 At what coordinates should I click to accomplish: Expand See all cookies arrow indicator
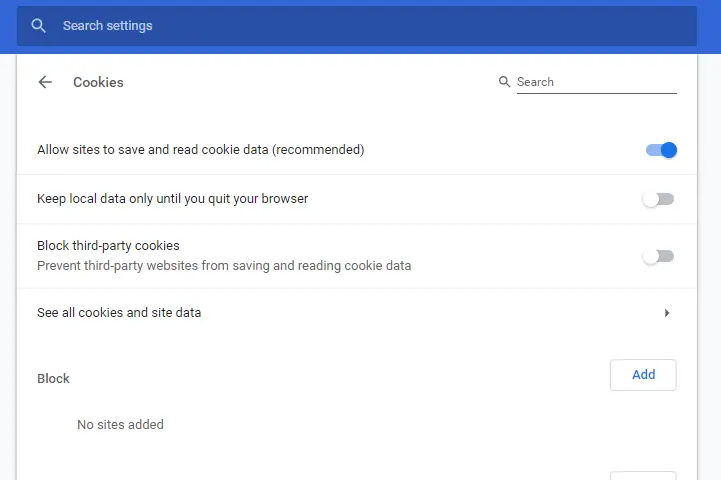667,313
